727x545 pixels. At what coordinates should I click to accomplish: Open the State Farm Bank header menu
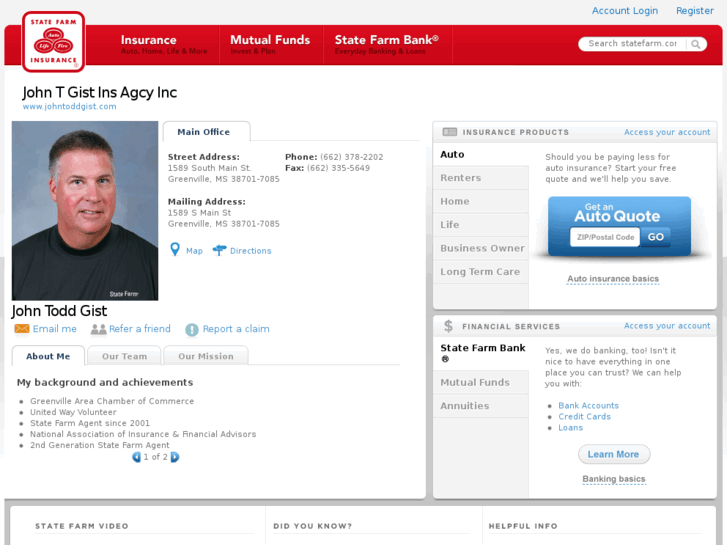coord(387,45)
